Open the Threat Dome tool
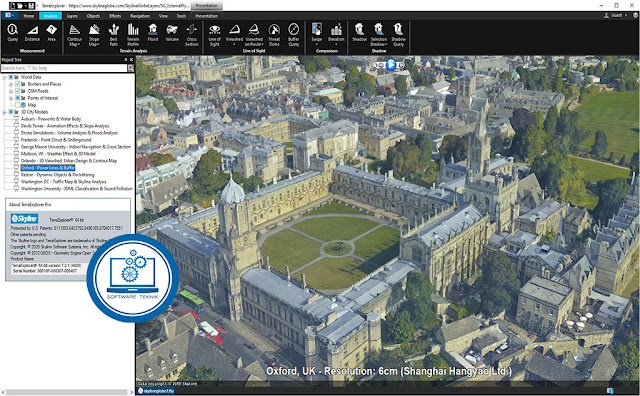 274,35
